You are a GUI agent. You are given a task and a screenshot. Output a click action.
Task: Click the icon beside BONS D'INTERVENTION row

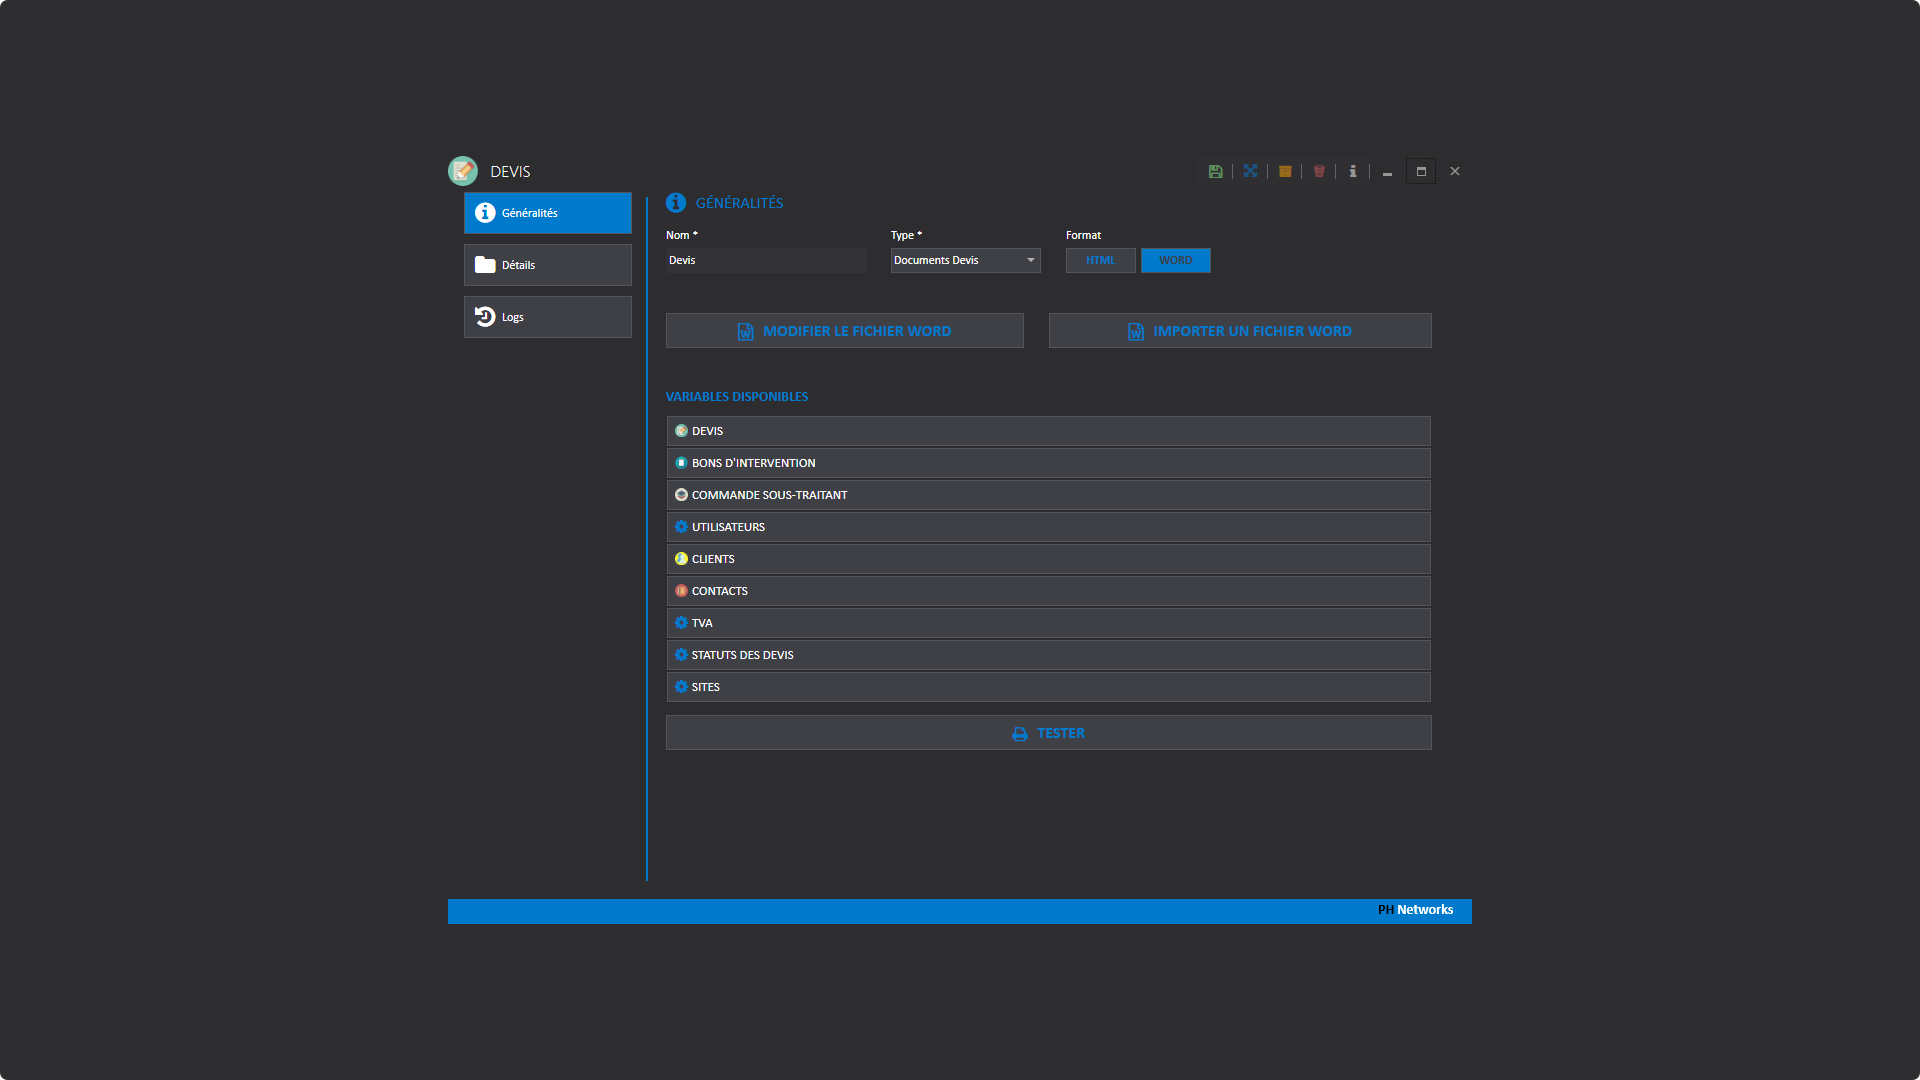681,463
